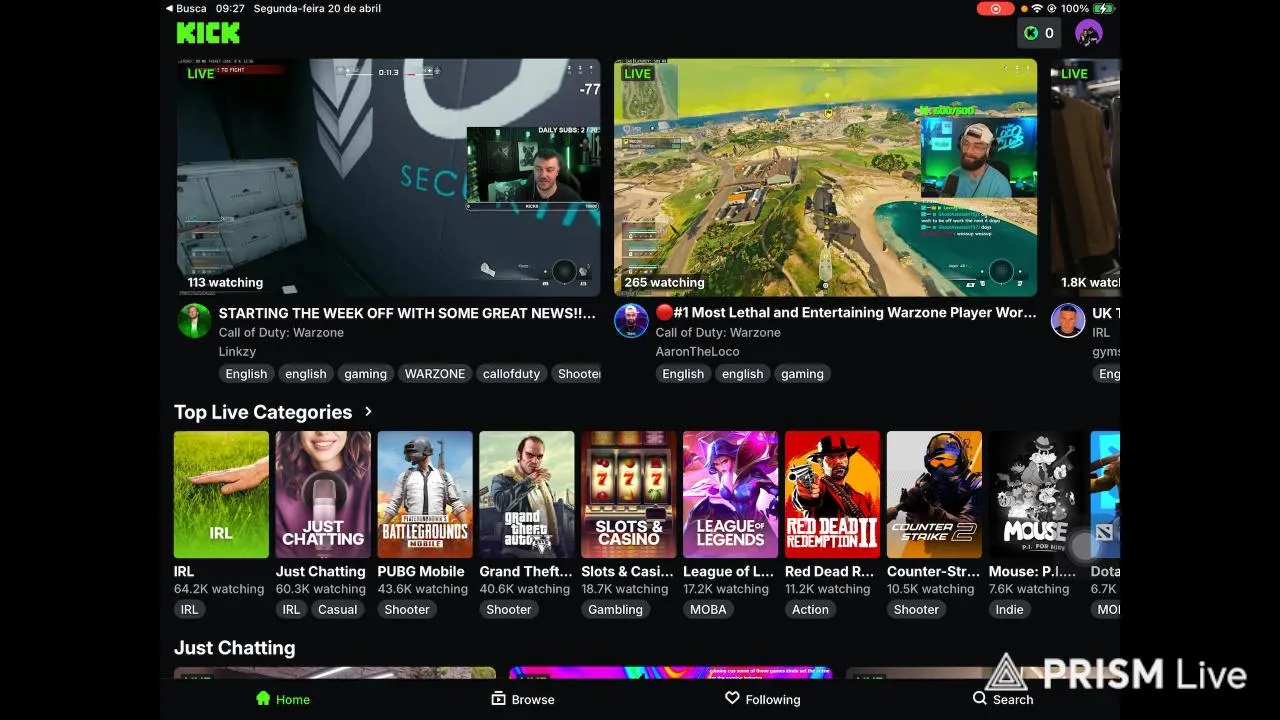
Task: Select the gaming tag on Linkzy's stream
Action: tap(365, 374)
